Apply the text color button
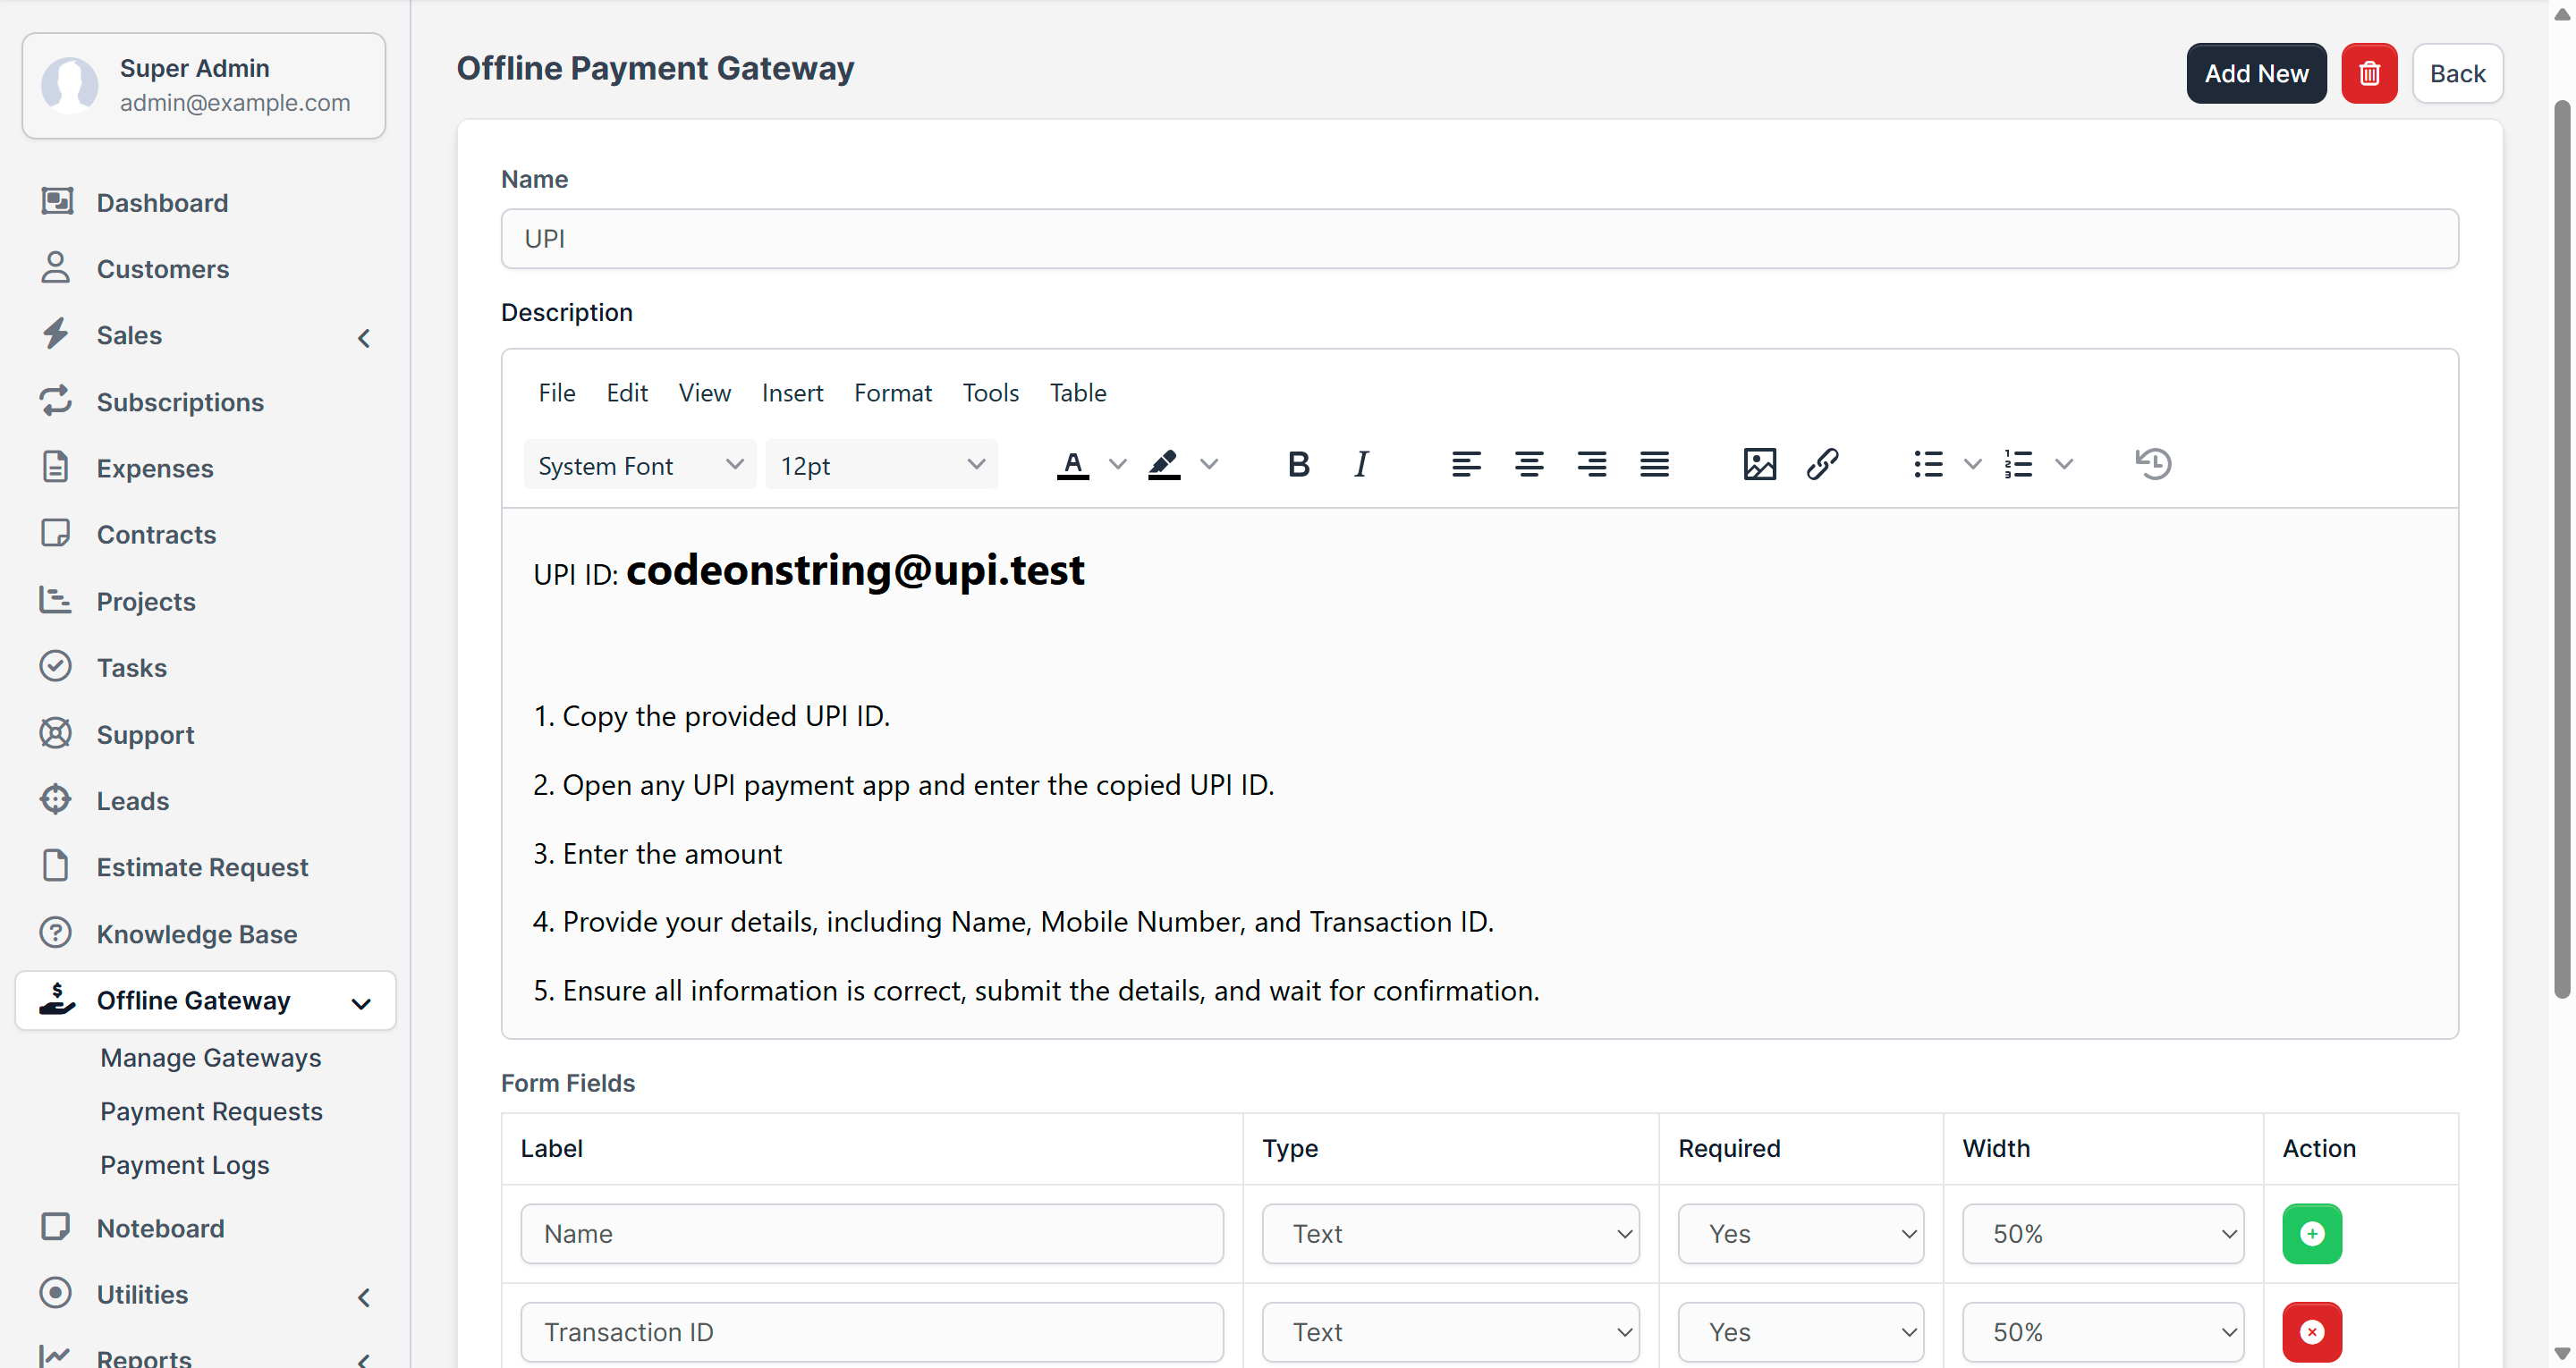Viewport: 2576px width, 1368px height. click(x=1073, y=464)
